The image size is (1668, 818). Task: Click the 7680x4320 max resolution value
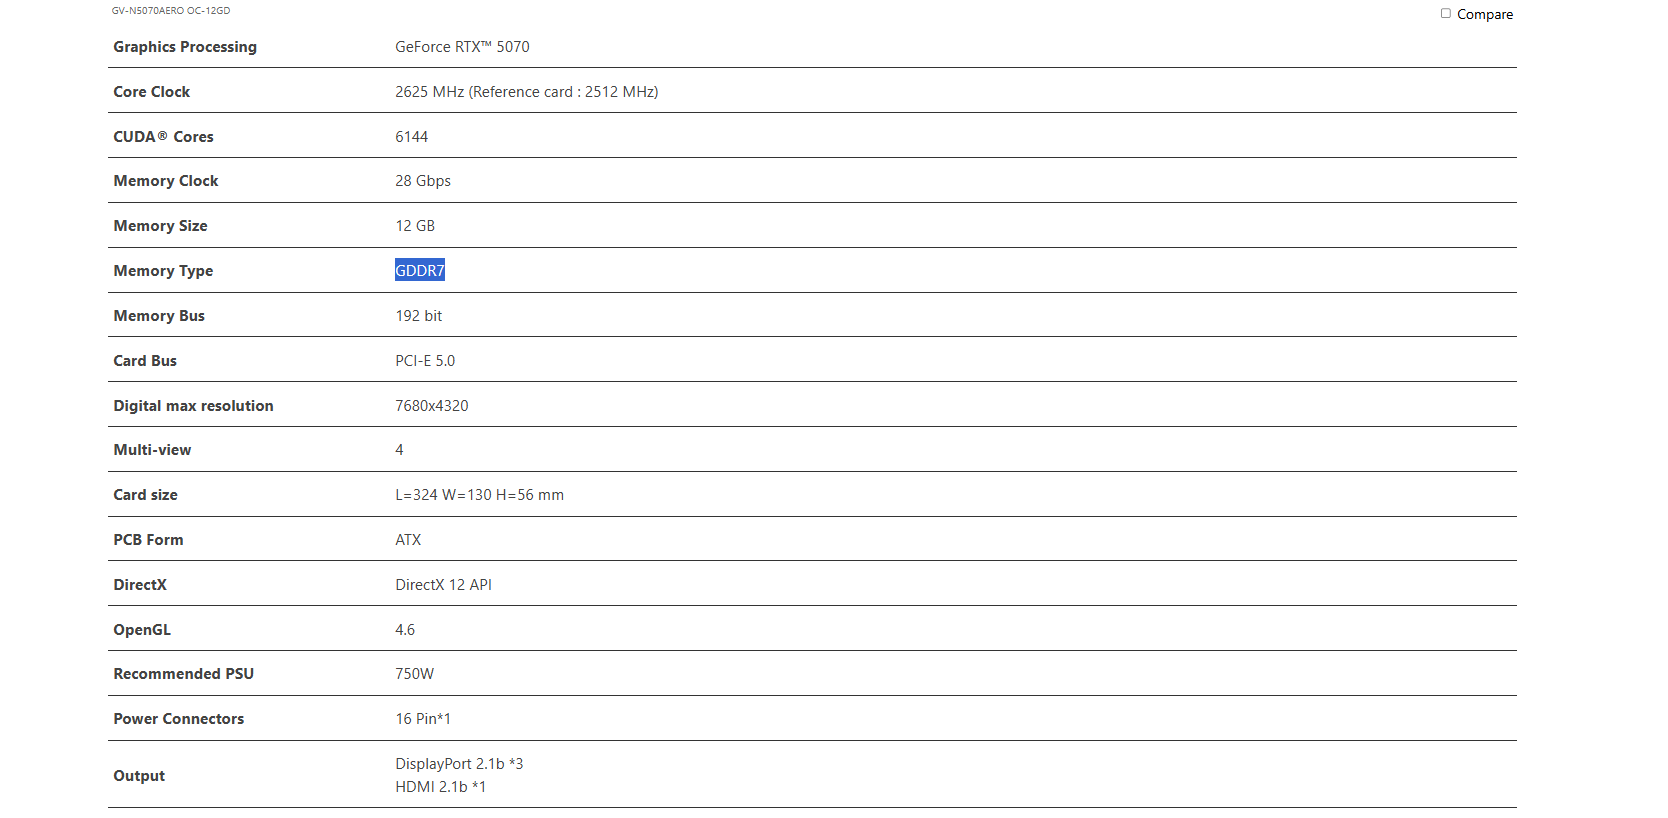coord(432,406)
